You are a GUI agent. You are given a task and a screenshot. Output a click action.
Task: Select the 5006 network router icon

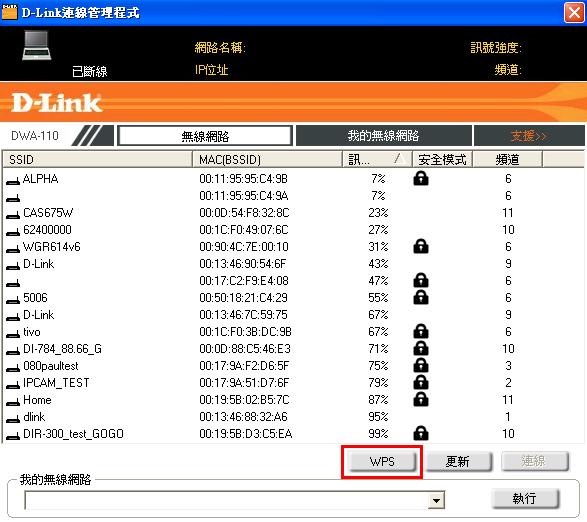coord(13,300)
